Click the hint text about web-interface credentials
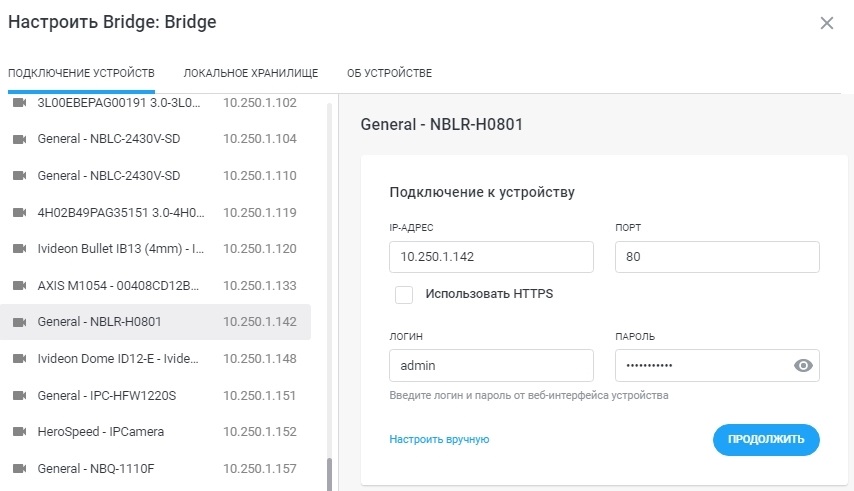 coord(529,395)
